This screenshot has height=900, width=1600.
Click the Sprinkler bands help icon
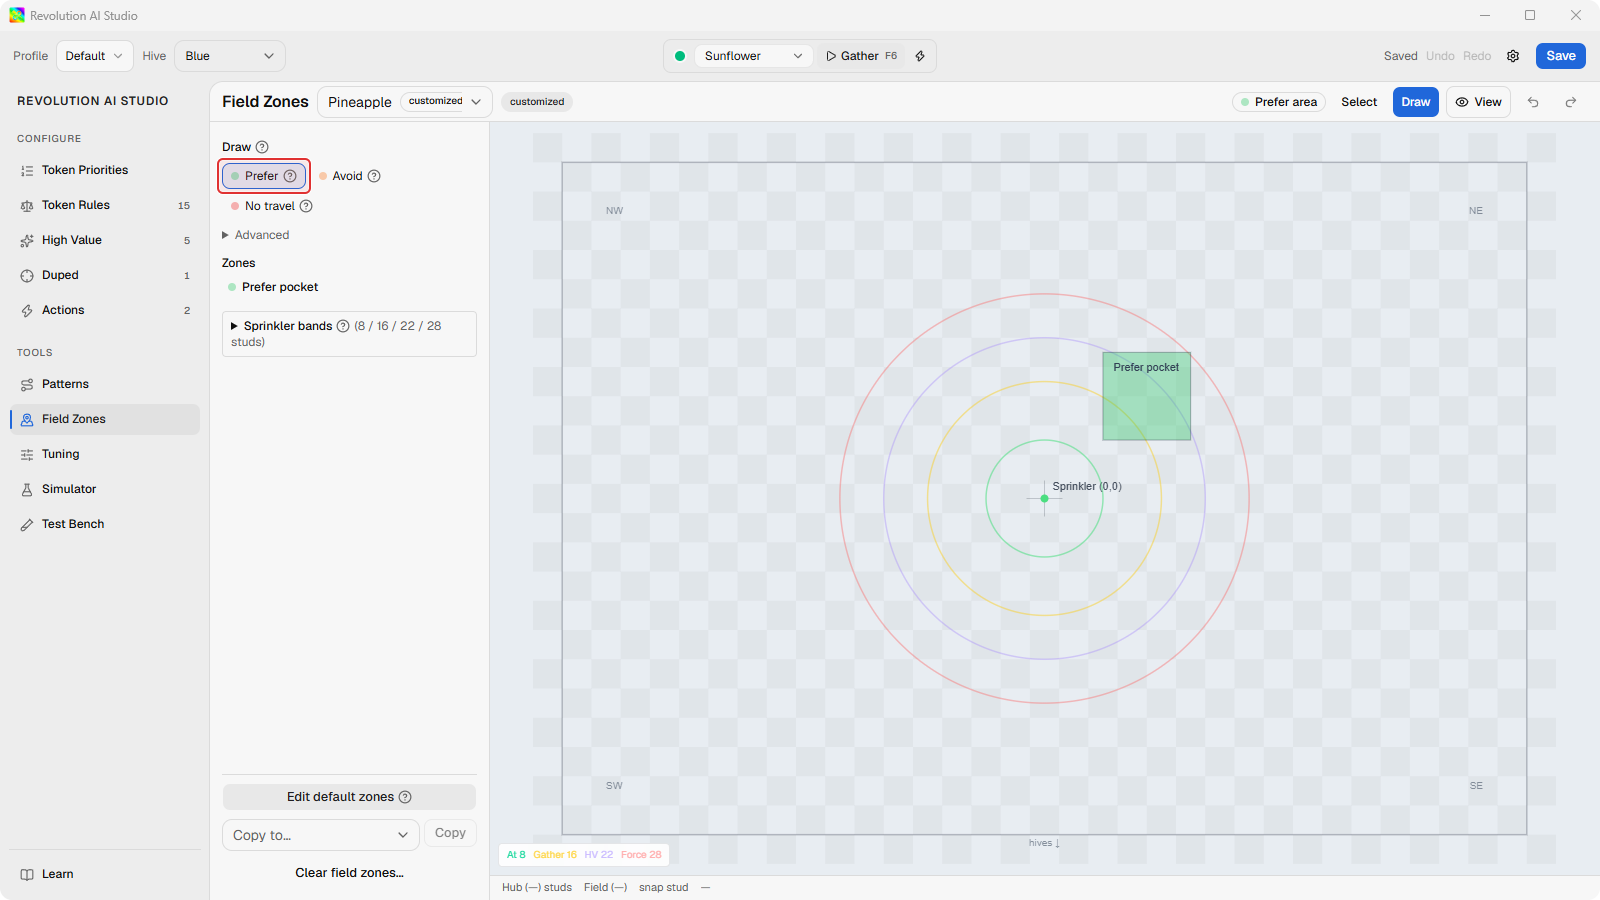click(343, 326)
